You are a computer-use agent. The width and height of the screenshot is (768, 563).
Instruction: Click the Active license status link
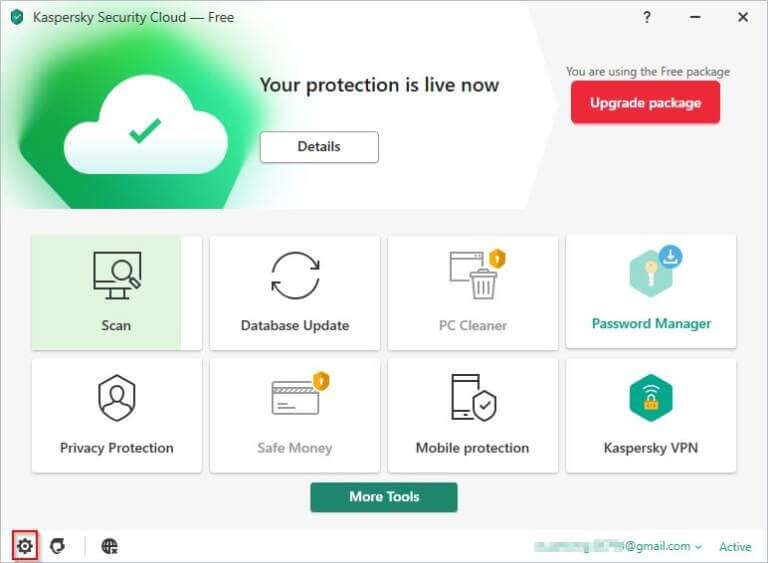735,546
